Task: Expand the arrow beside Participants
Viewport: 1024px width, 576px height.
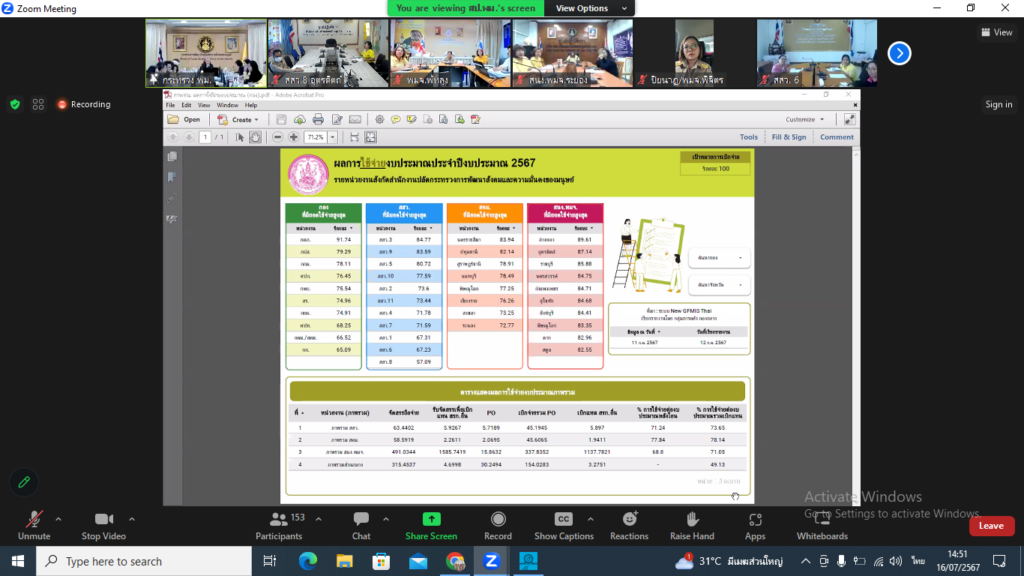Action: point(319,519)
